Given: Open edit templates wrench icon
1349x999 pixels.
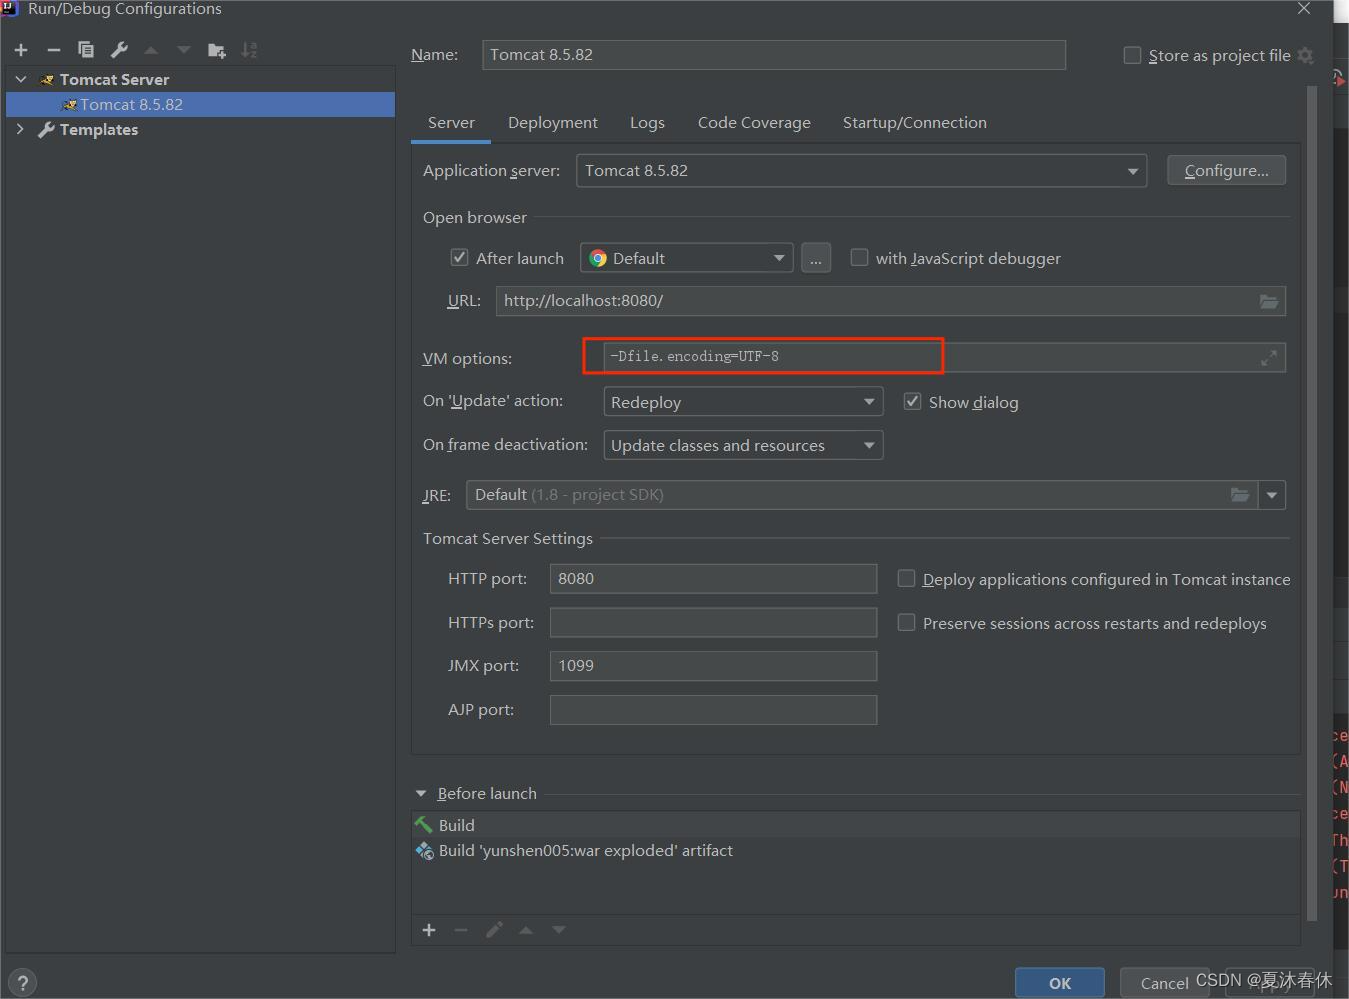Looking at the screenshot, I should point(119,50).
